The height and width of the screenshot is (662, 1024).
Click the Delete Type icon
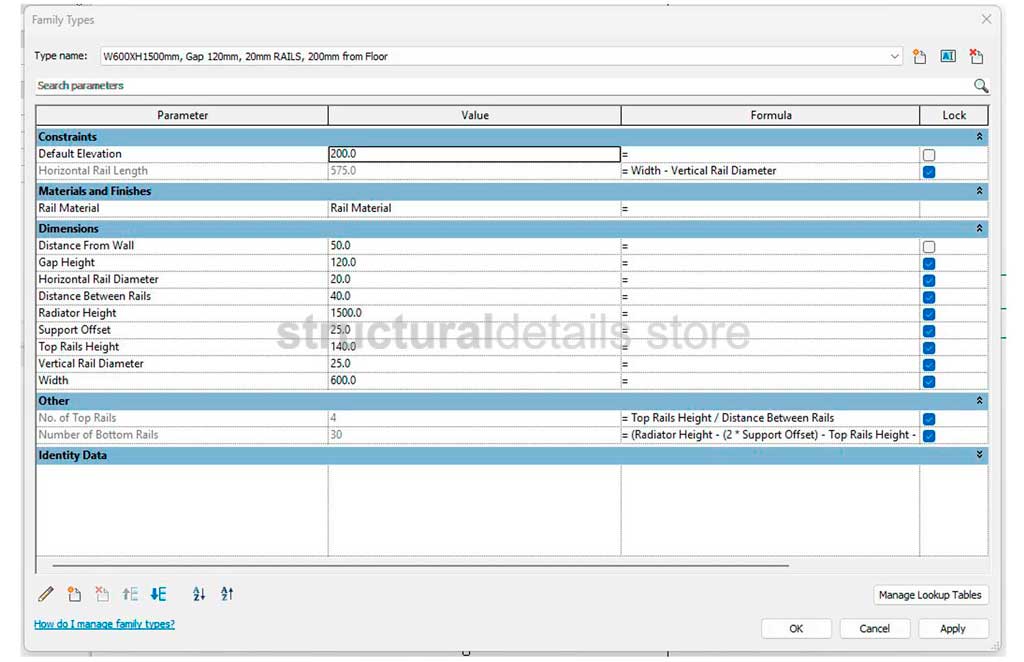point(976,57)
